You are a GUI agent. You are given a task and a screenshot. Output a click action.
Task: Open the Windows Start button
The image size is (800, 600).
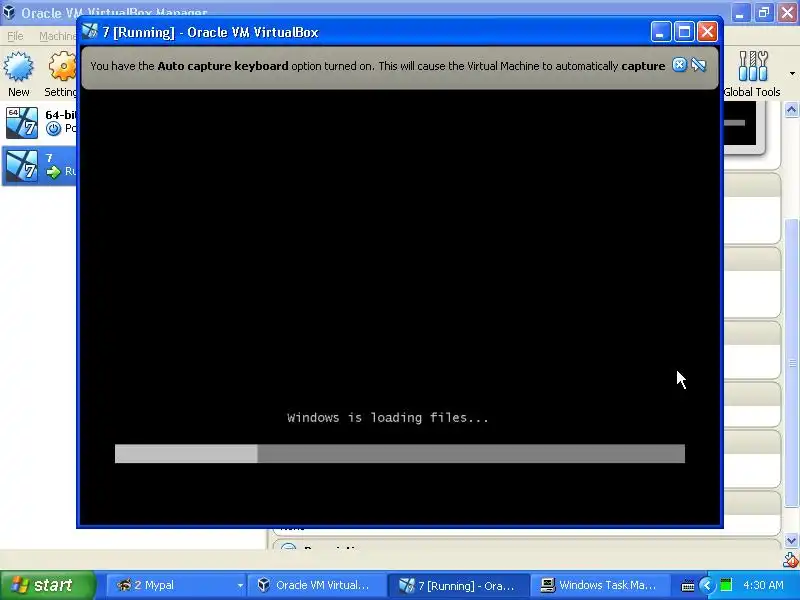click(x=47, y=585)
